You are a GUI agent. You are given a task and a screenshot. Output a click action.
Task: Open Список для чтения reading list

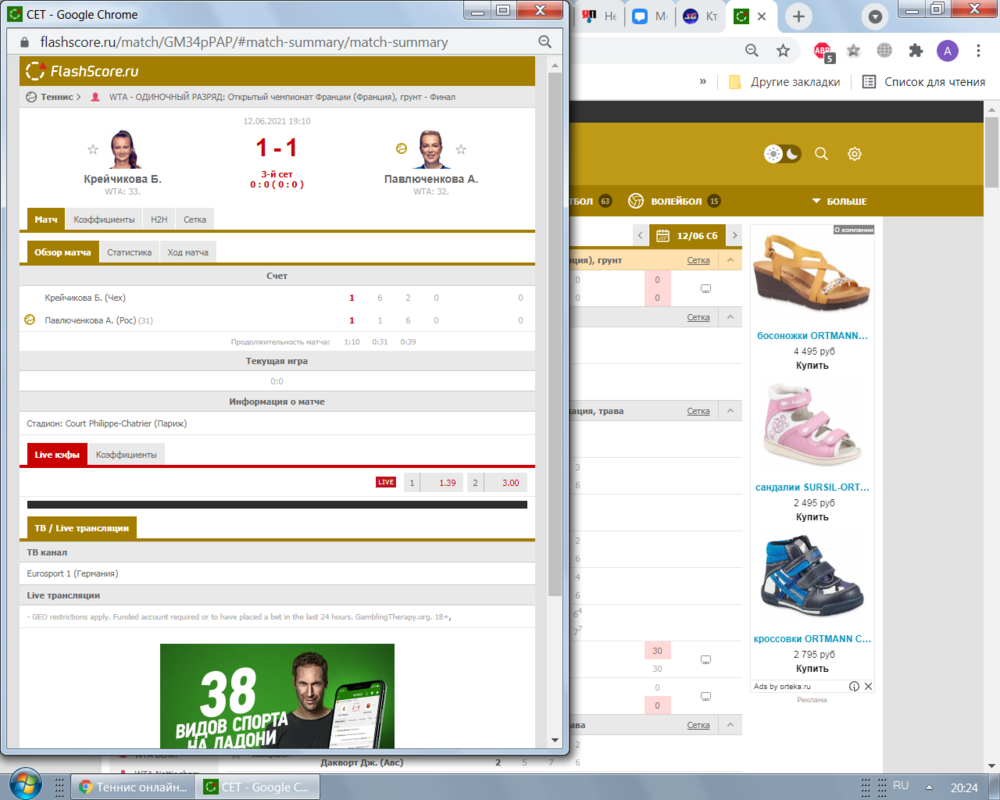(923, 82)
